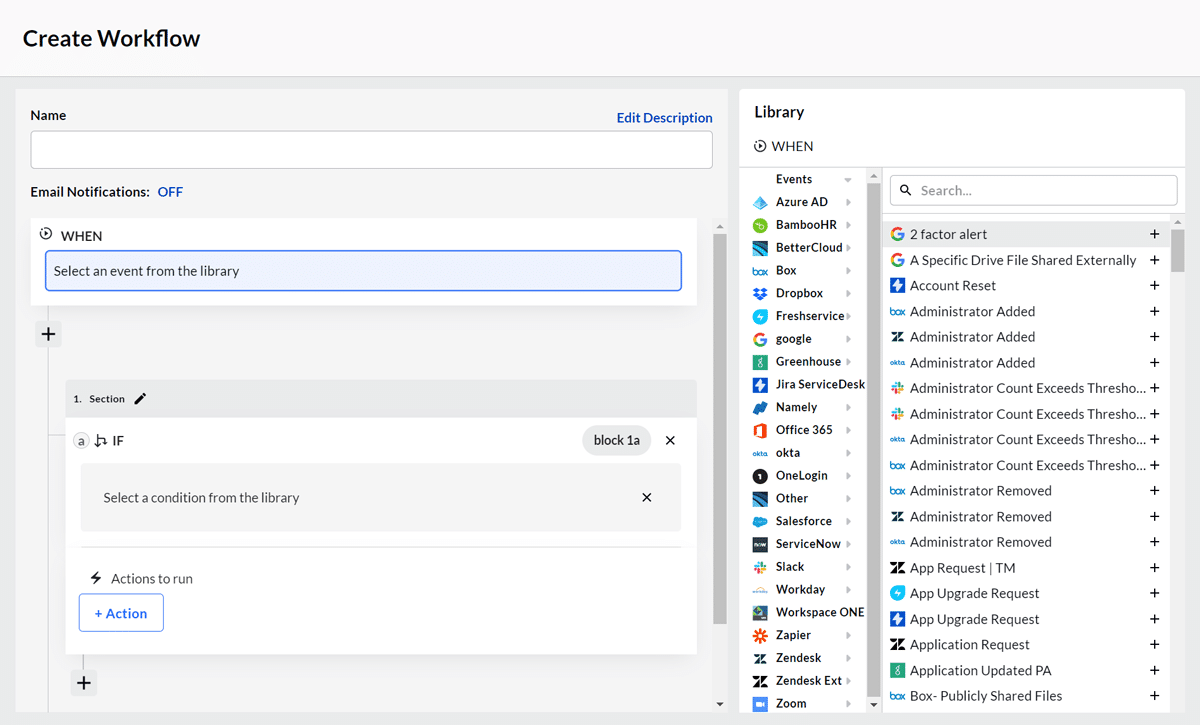Click the block 1a badge
The image size is (1200, 725).
pyautogui.click(x=616, y=440)
